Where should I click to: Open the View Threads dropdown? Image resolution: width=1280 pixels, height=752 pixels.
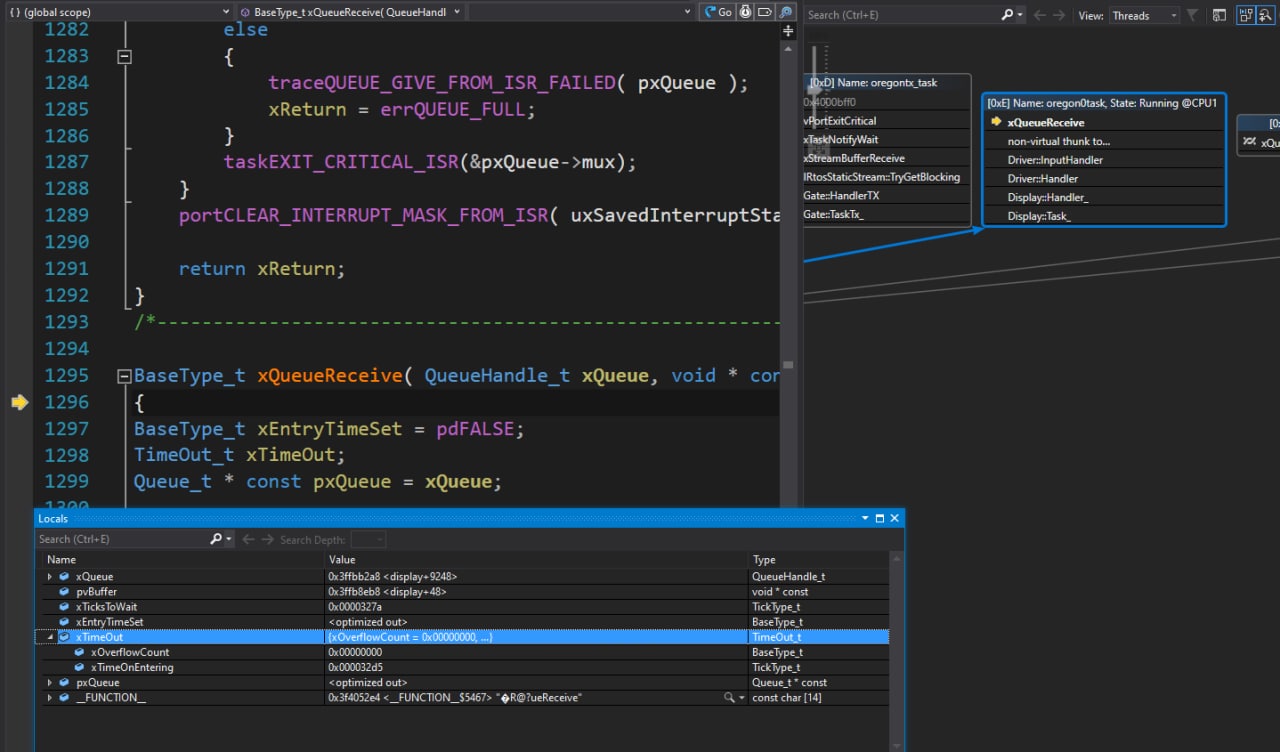pyautogui.click(x=1144, y=15)
